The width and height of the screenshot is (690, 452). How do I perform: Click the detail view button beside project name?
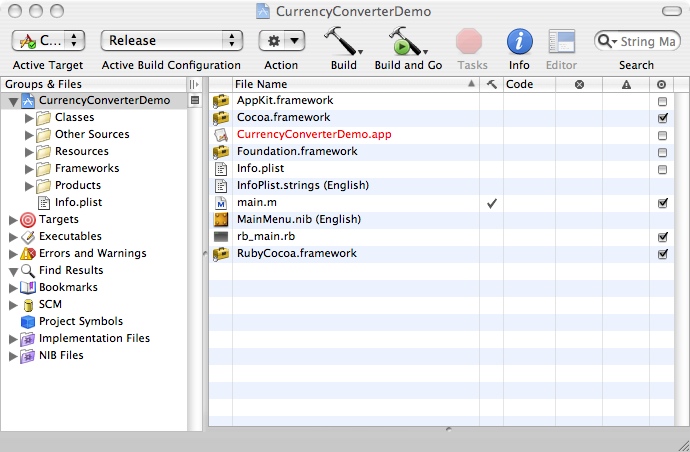coord(195,100)
